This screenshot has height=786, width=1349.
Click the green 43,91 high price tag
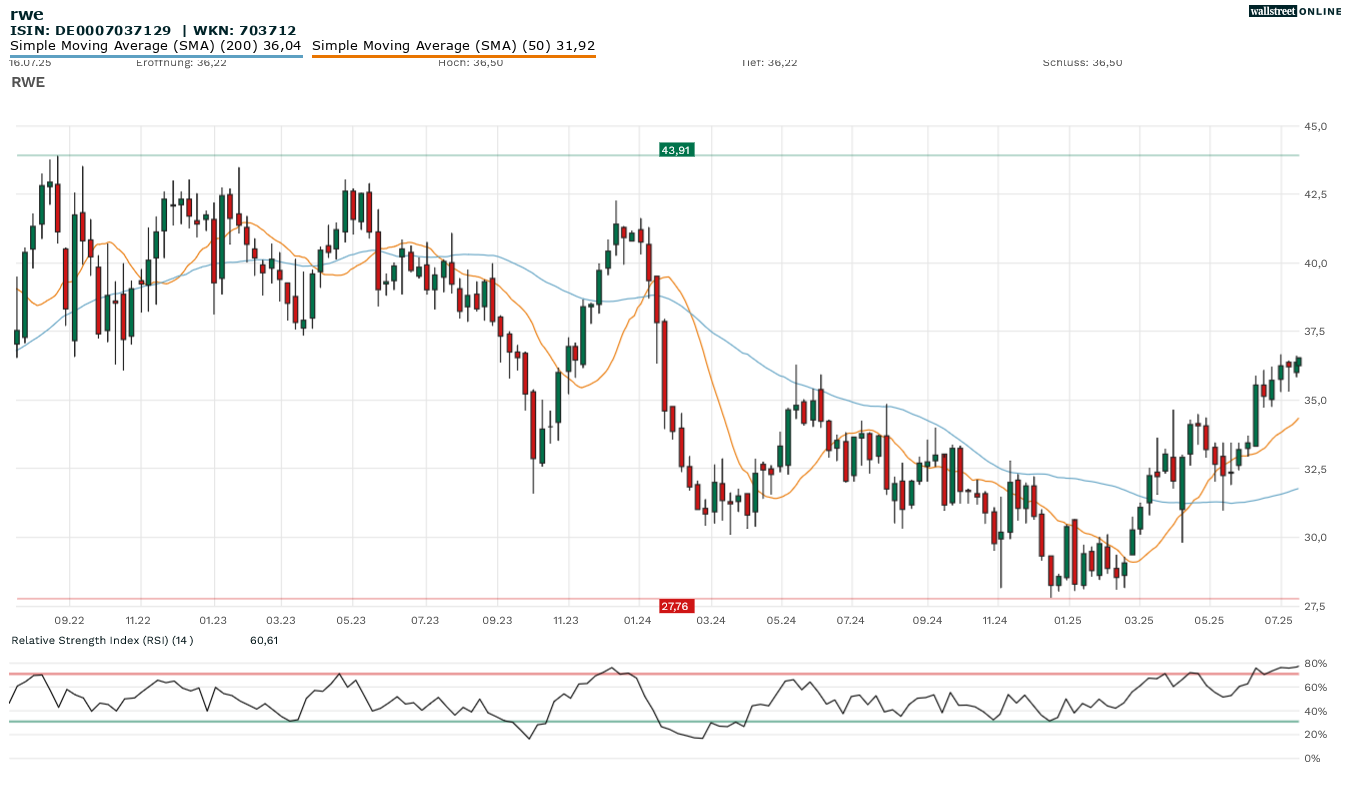pyautogui.click(x=676, y=150)
